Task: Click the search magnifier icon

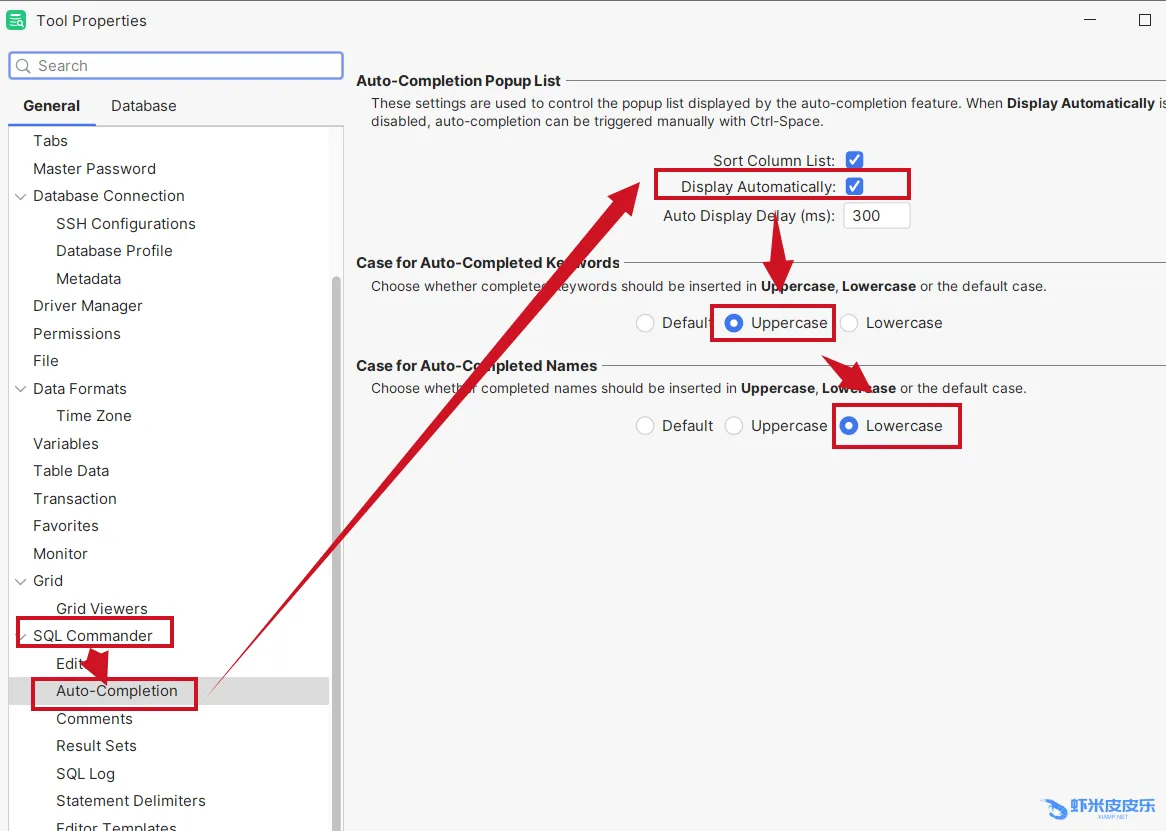Action: coord(22,66)
